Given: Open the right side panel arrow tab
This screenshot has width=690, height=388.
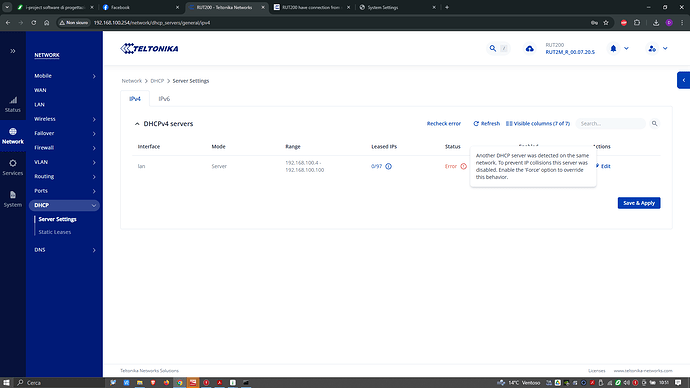Looking at the screenshot, I should click(x=683, y=80).
